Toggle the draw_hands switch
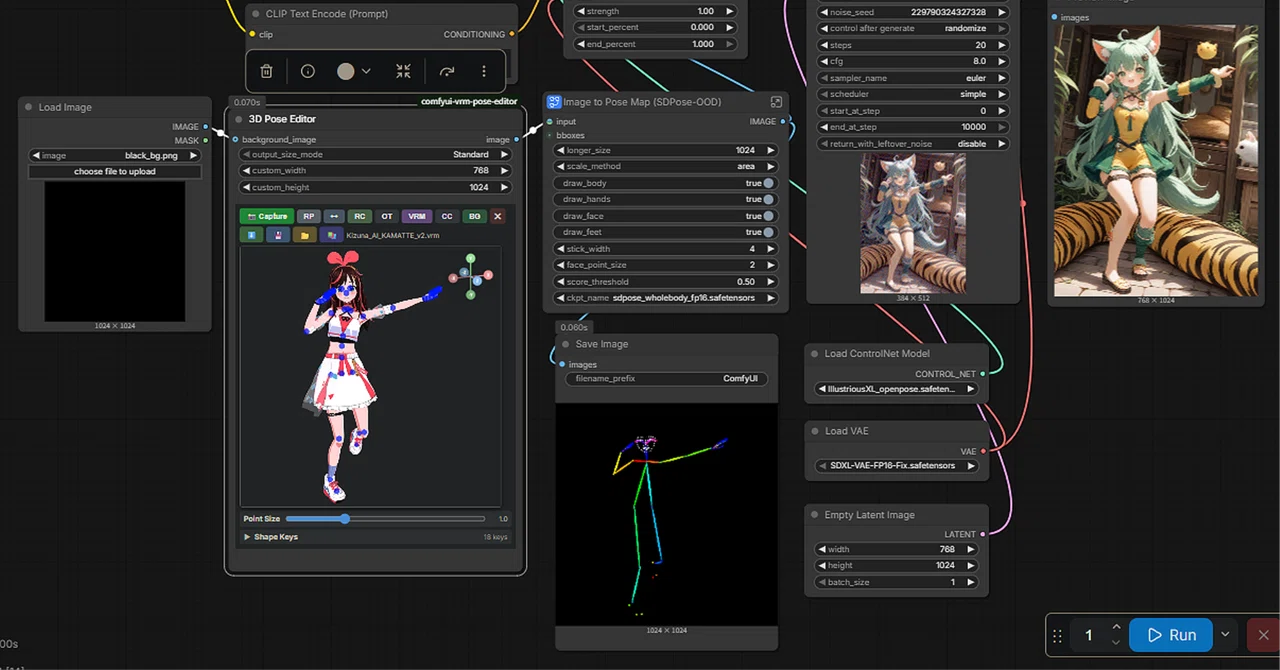The height and width of the screenshot is (670, 1280). [769, 199]
